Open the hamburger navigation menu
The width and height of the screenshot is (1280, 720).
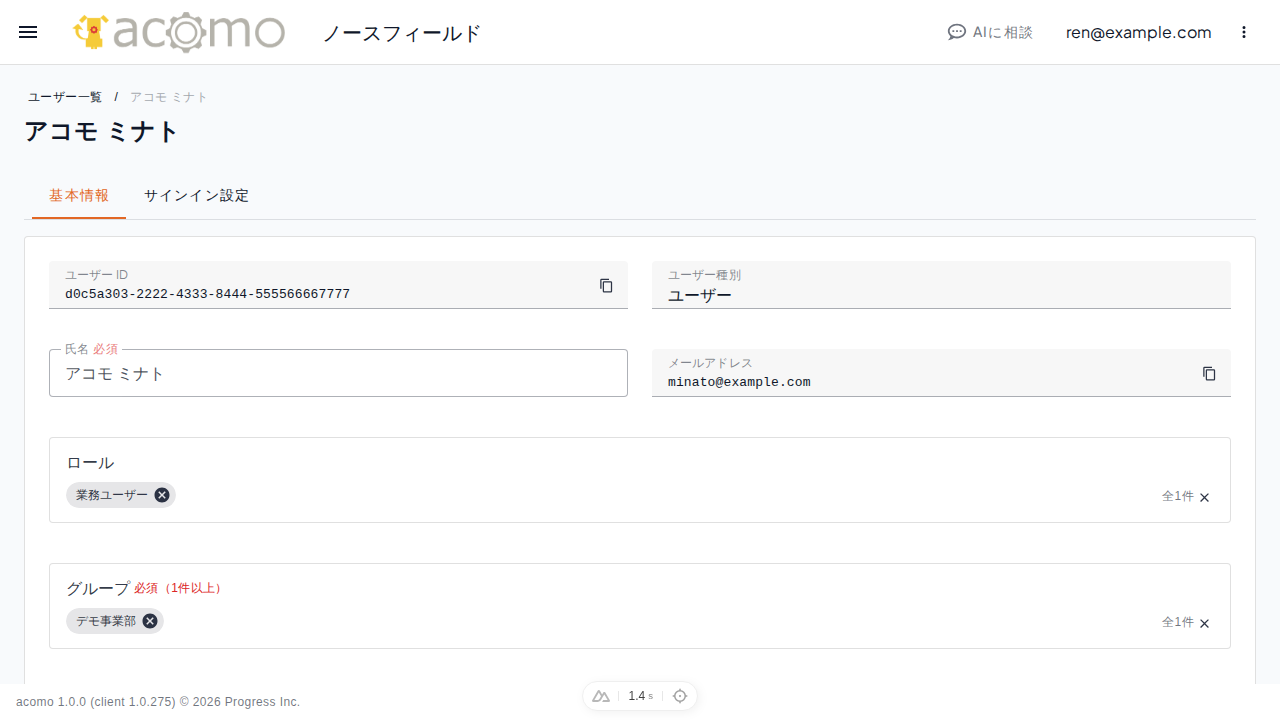pos(28,32)
